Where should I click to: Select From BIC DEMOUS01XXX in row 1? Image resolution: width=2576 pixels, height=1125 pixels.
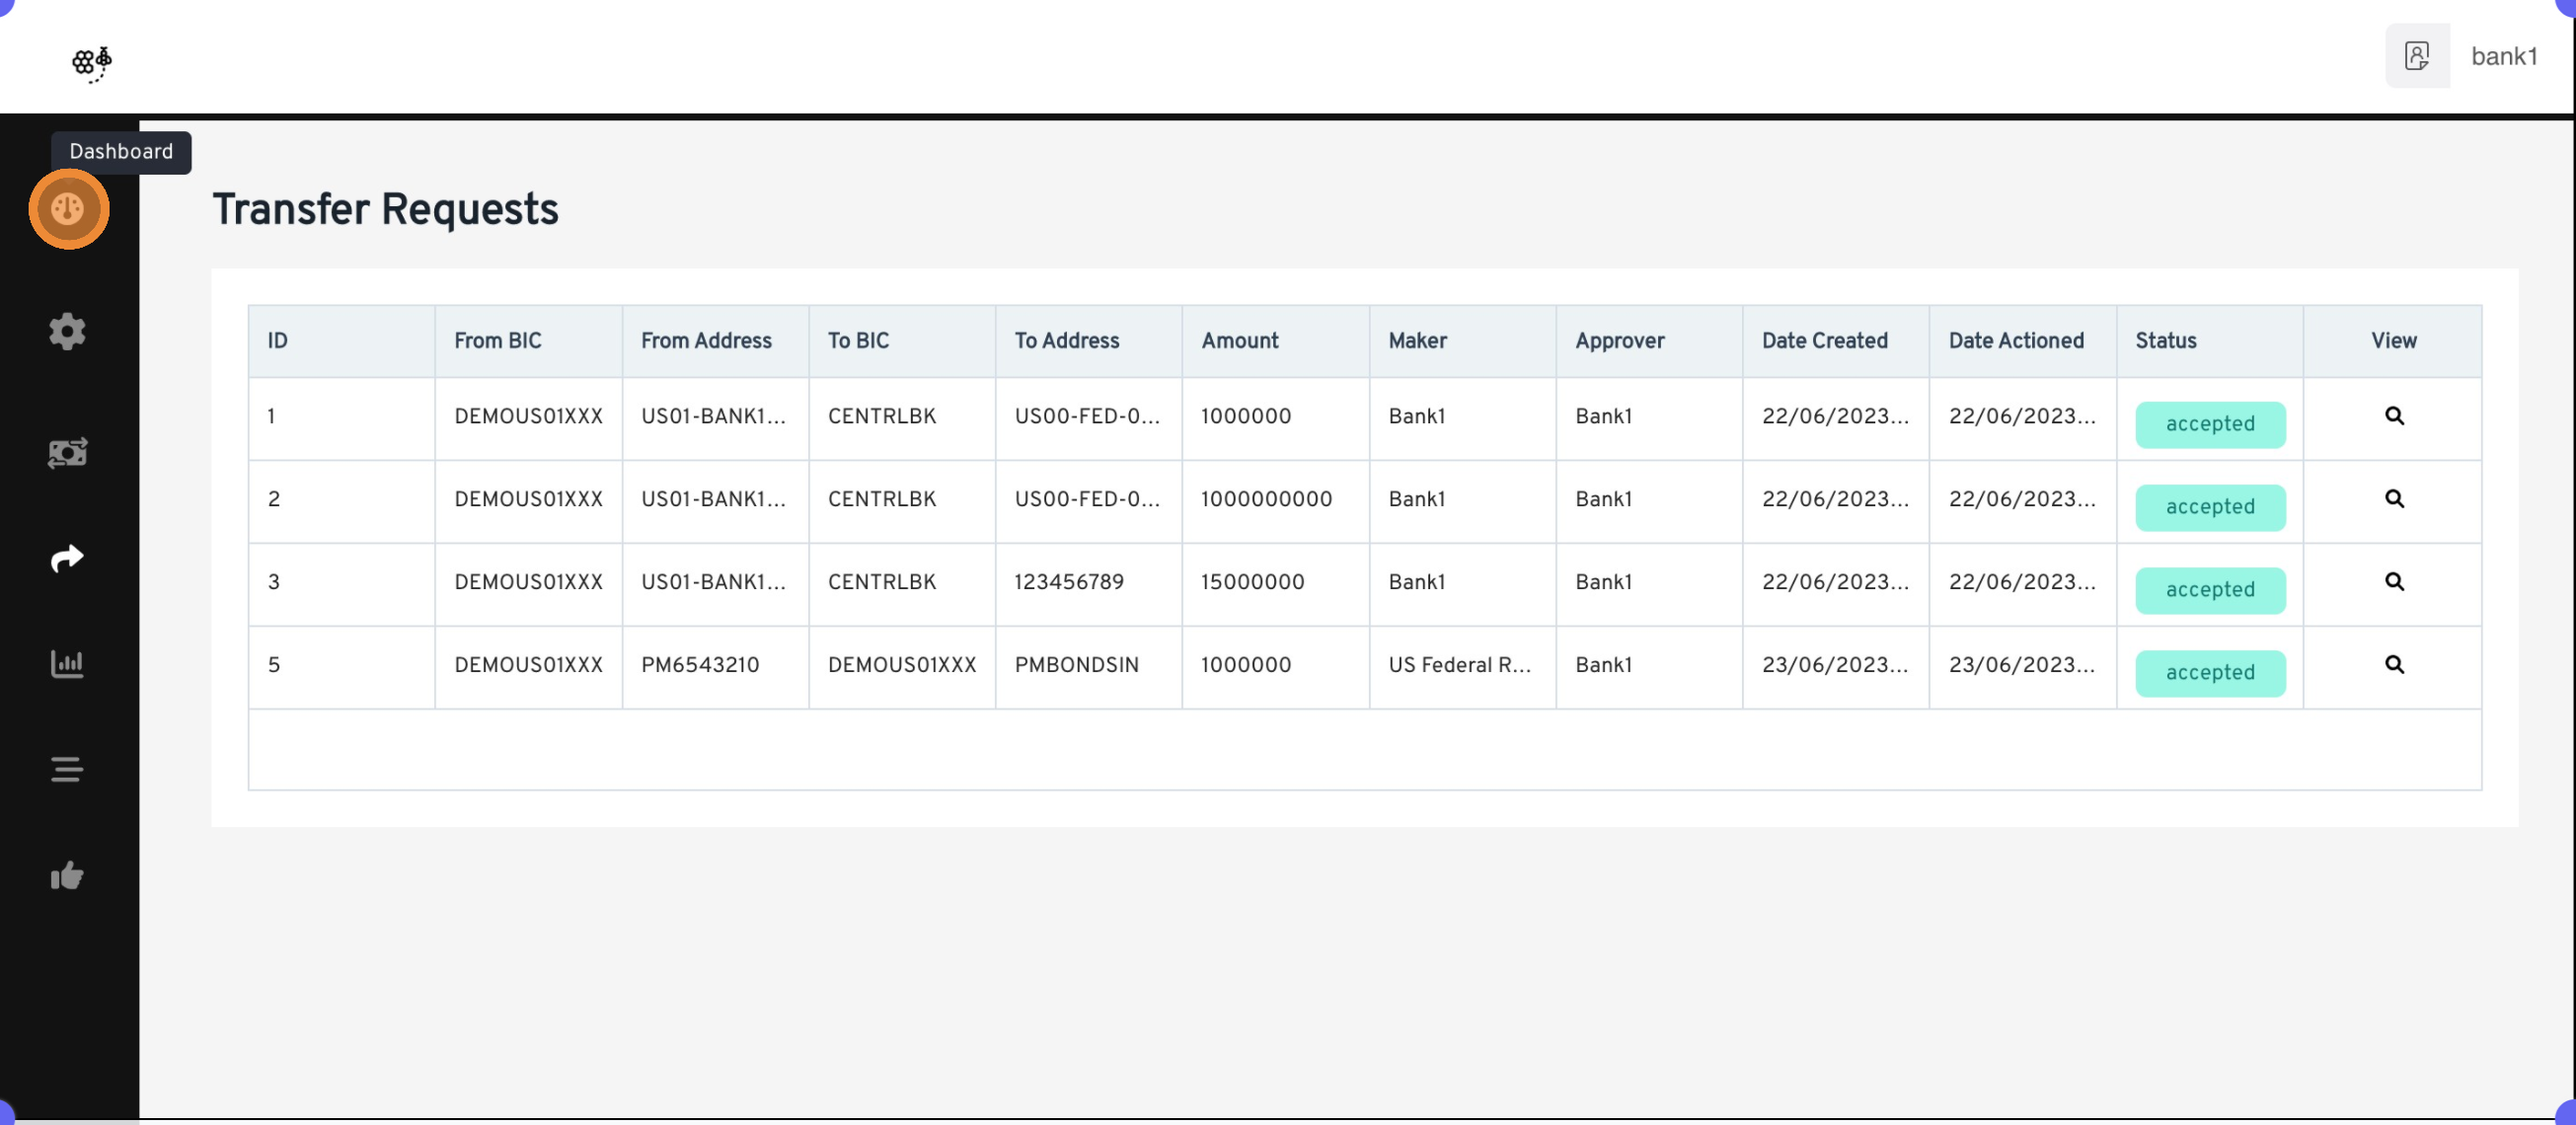pyautogui.click(x=528, y=418)
